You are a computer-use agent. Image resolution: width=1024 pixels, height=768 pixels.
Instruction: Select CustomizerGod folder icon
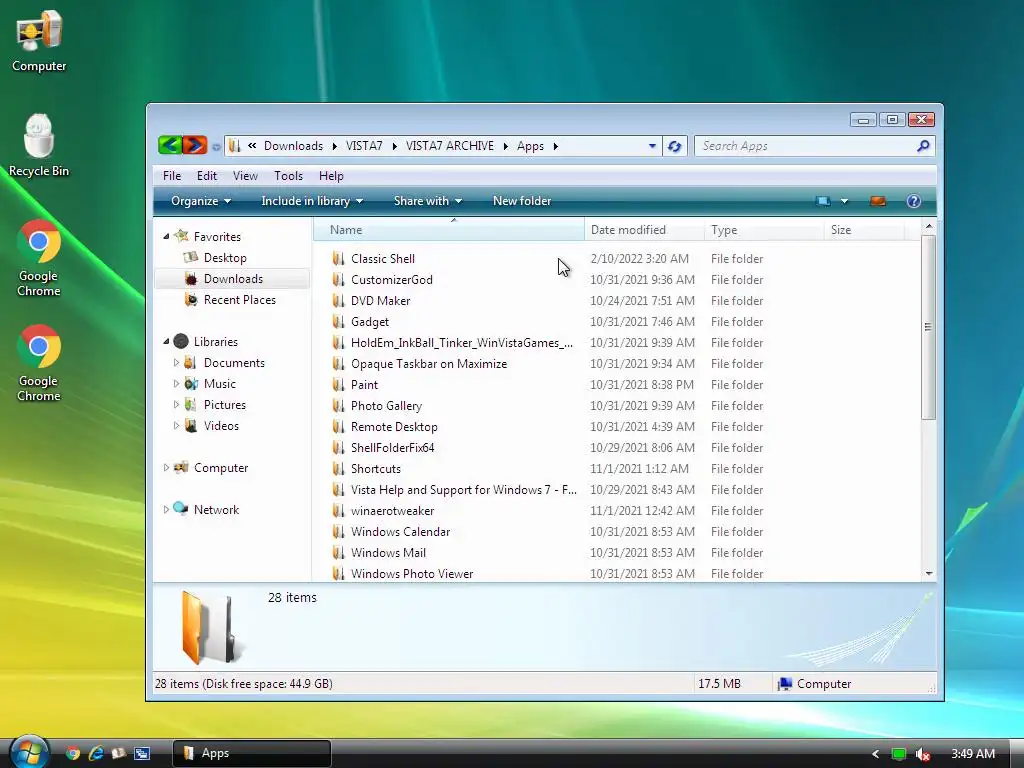coord(338,280)
